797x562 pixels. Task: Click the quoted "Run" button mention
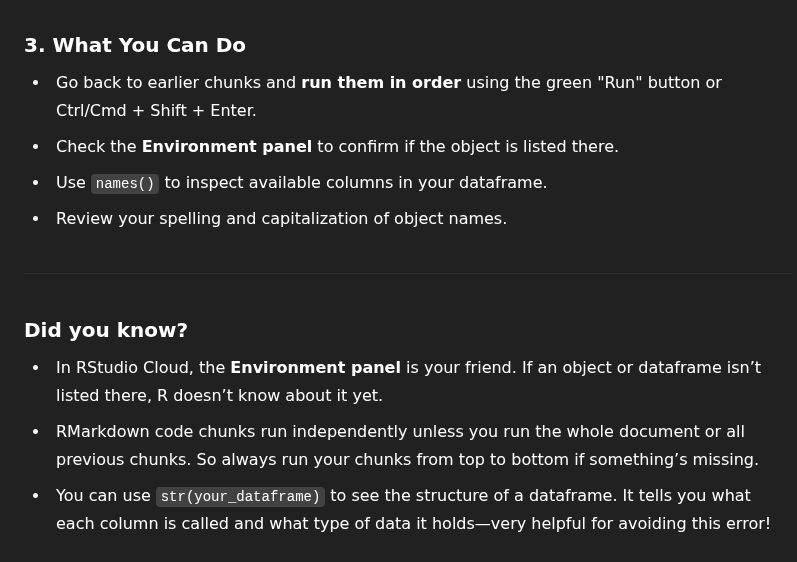pos(620,83)
